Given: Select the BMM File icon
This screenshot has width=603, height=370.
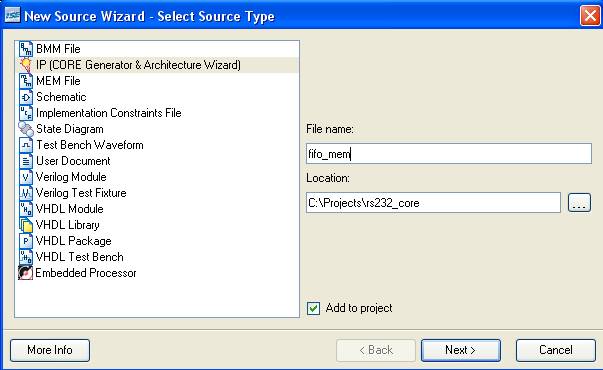Looking at the screenshot, I should (26, 49).
